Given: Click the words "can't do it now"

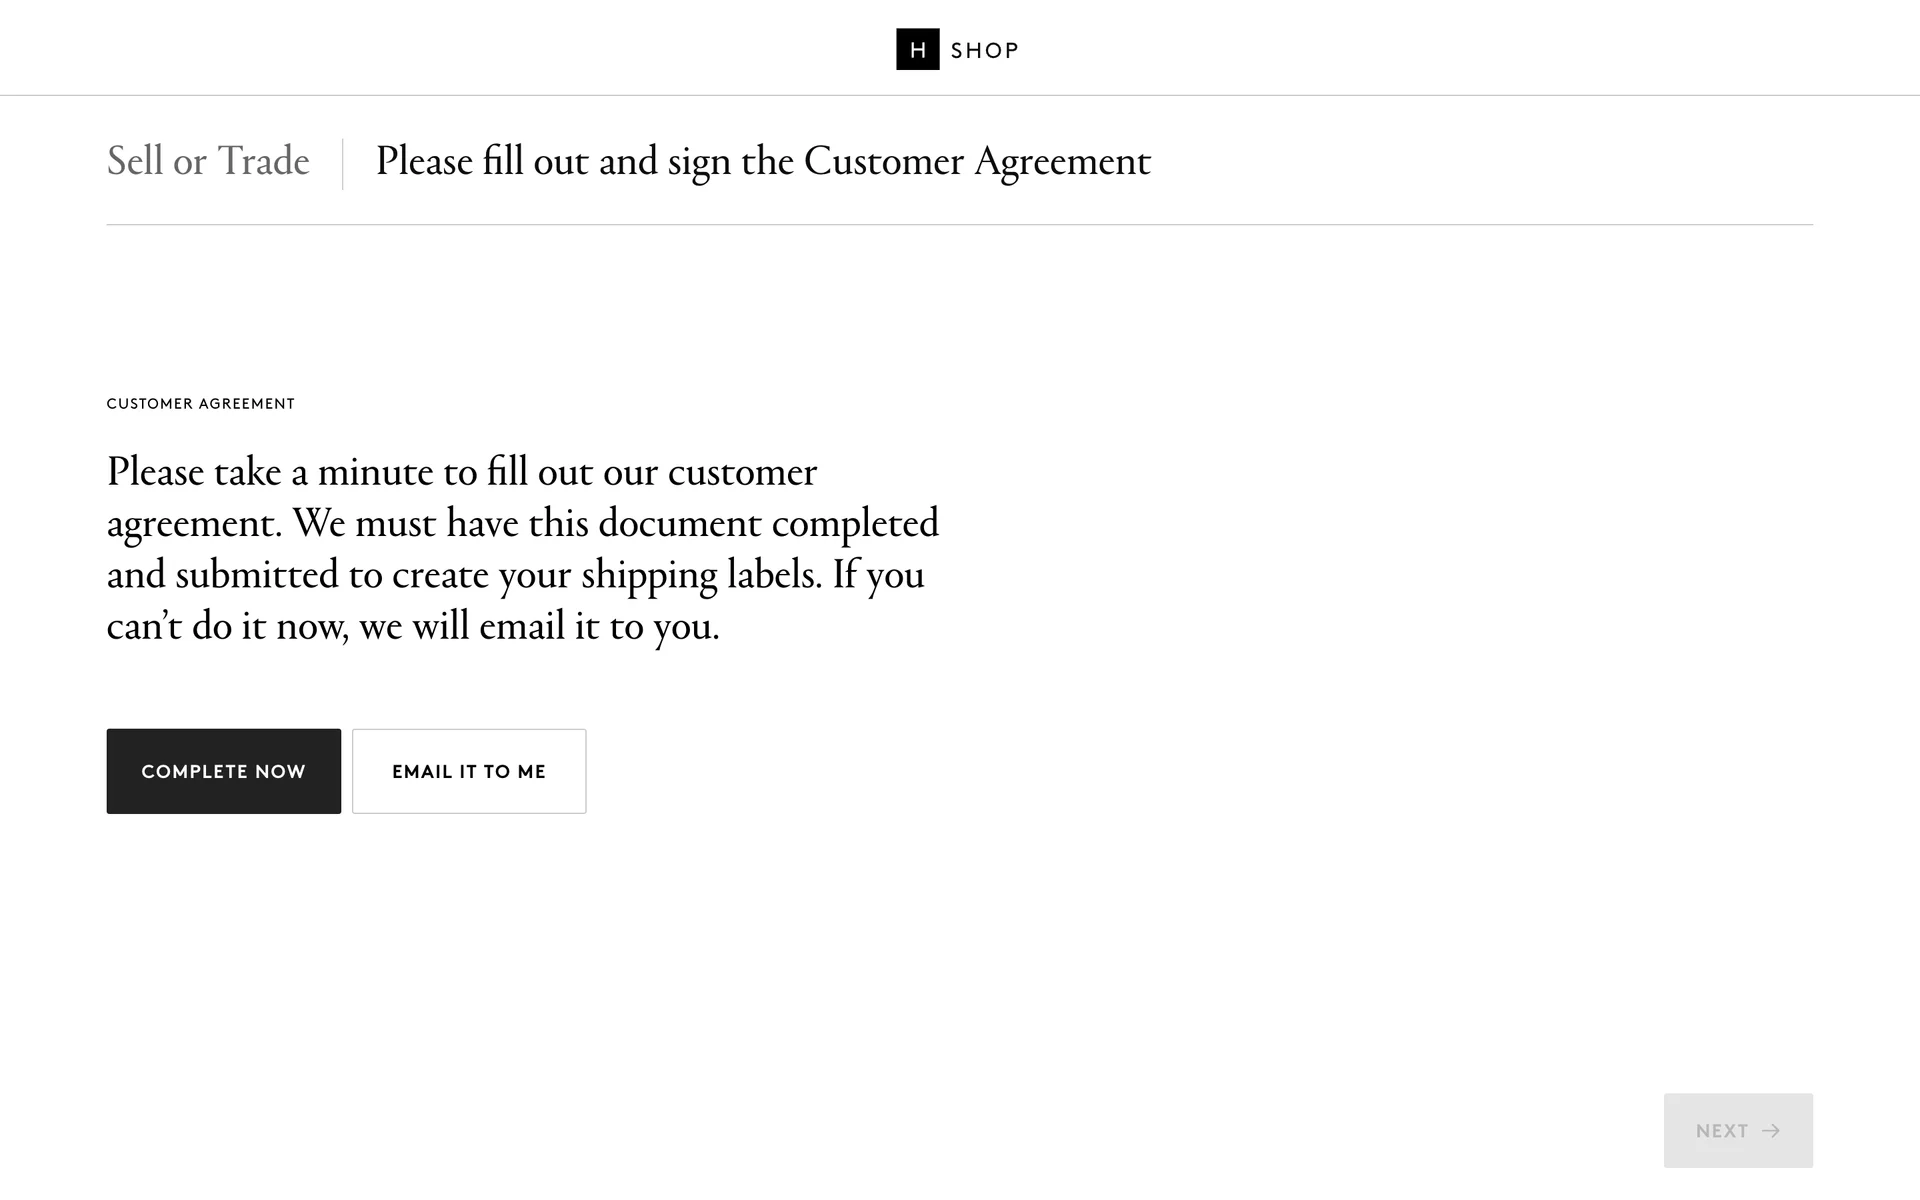Looking at the screenshot, I should tap(227, 627).
